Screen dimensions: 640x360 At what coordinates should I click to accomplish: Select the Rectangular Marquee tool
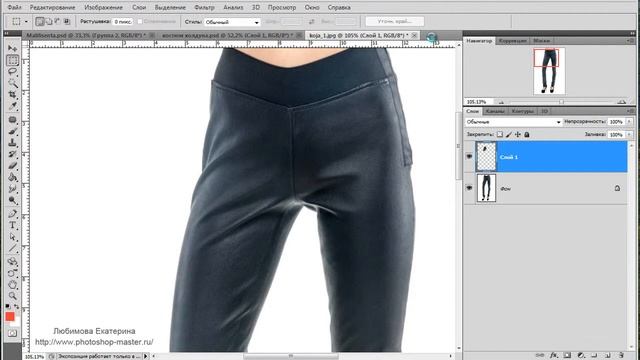12,60
